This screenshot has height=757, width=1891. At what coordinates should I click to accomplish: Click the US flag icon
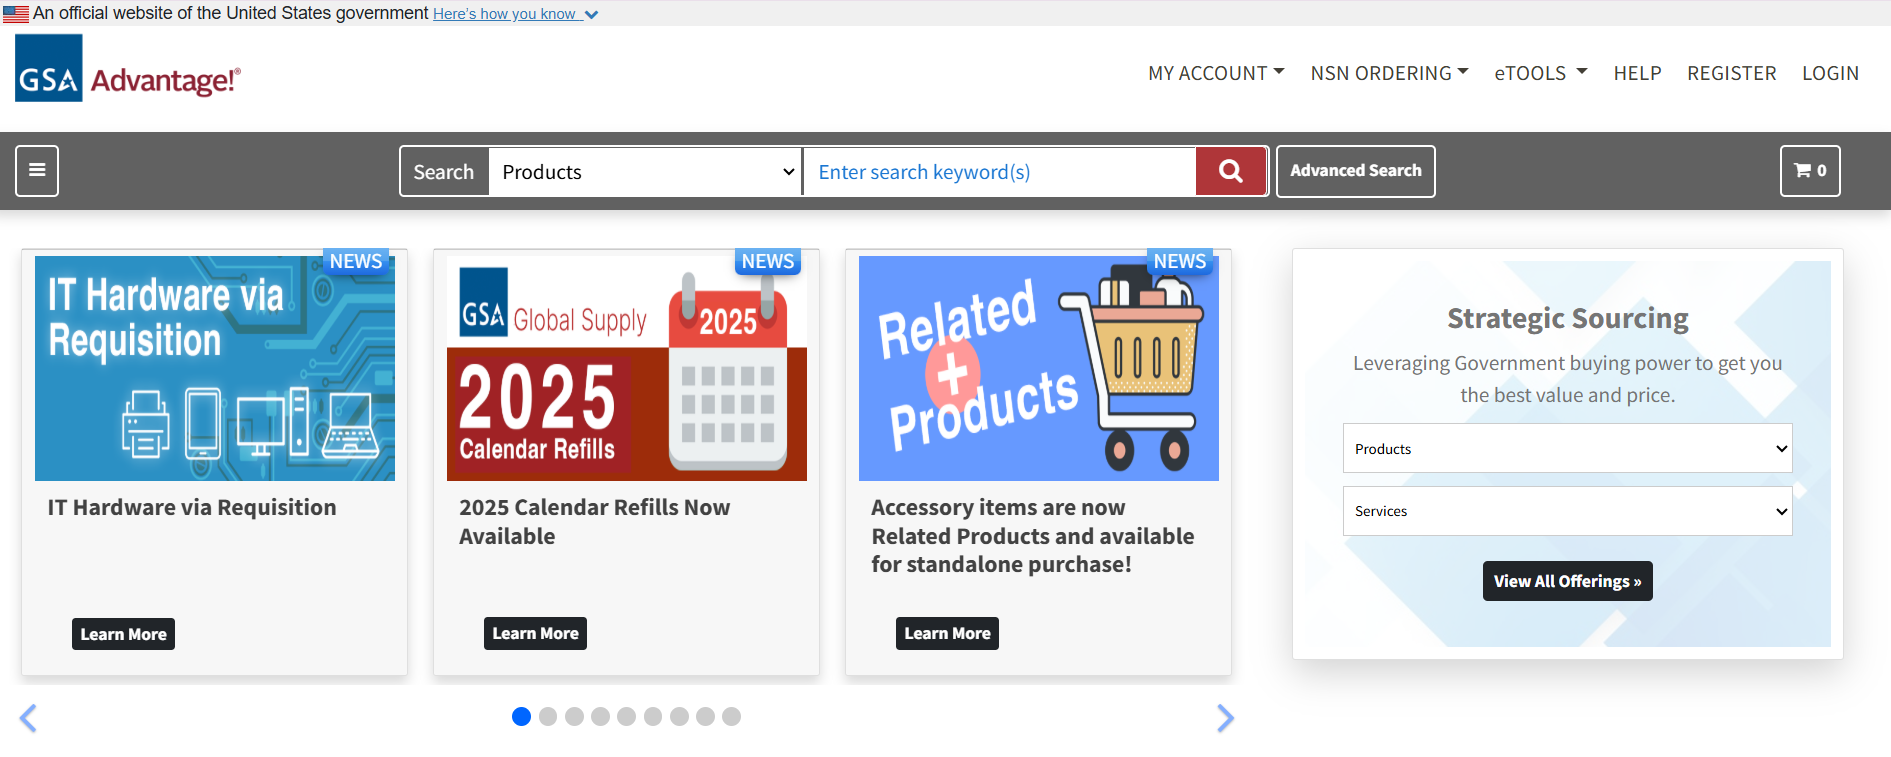[x=16, y=14]
